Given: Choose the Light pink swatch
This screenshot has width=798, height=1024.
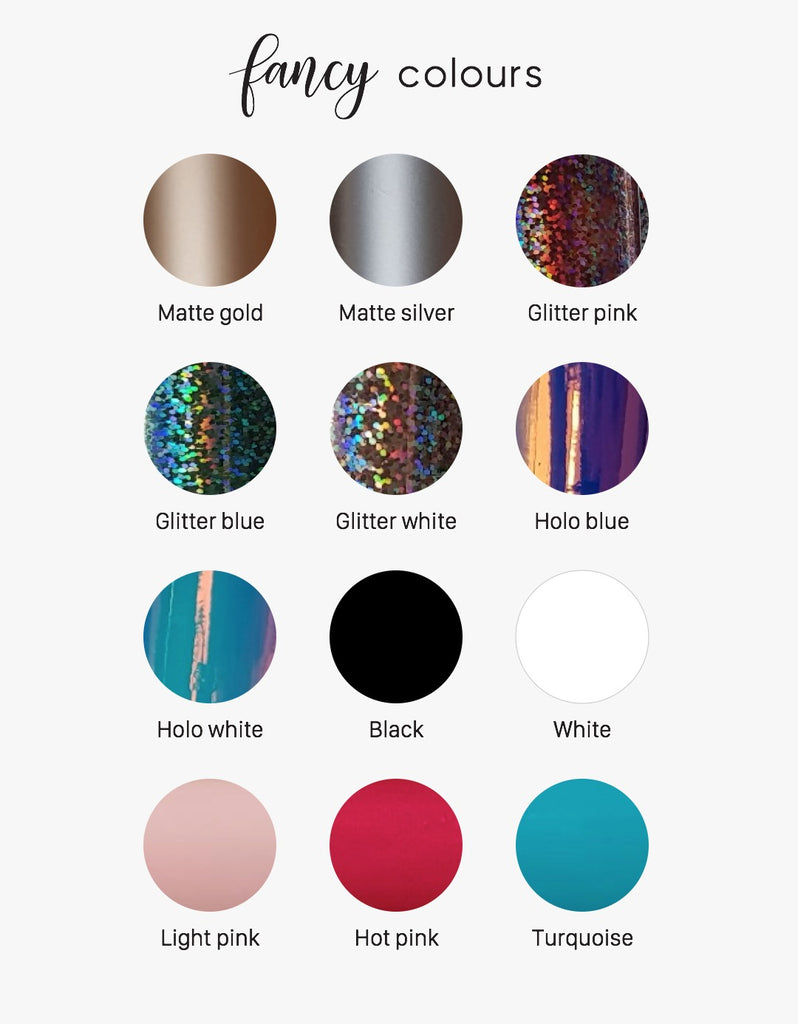Looking at the screenshot, I should [210, 845].
